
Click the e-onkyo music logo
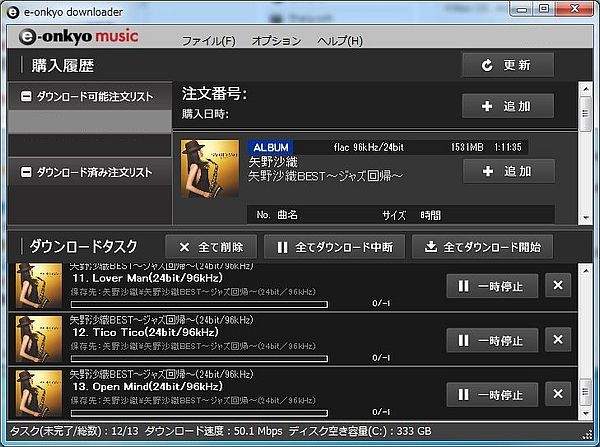click(79, 37)
